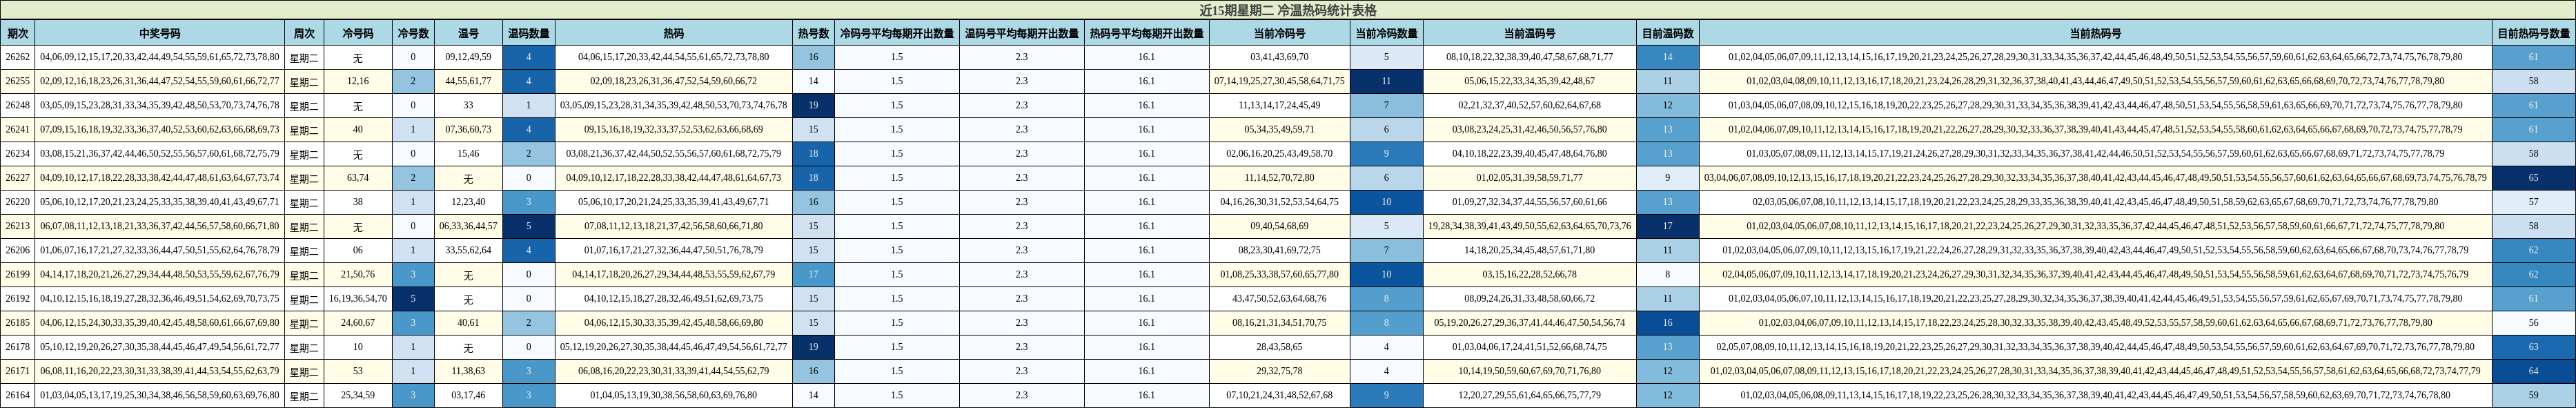Click the table title 近15期星期二 冷温热码统计表格

[1288, 10]
